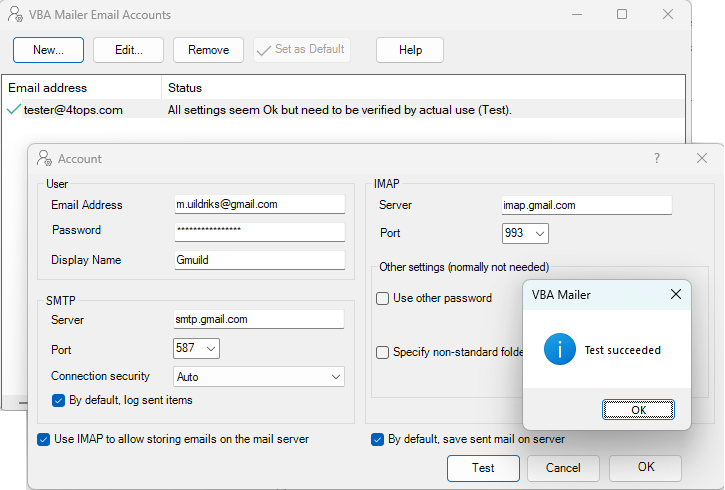Click the green checkmark beside tester@4tops.com
The width and height of the screenshot is (725, 490).
click(13, 110)
